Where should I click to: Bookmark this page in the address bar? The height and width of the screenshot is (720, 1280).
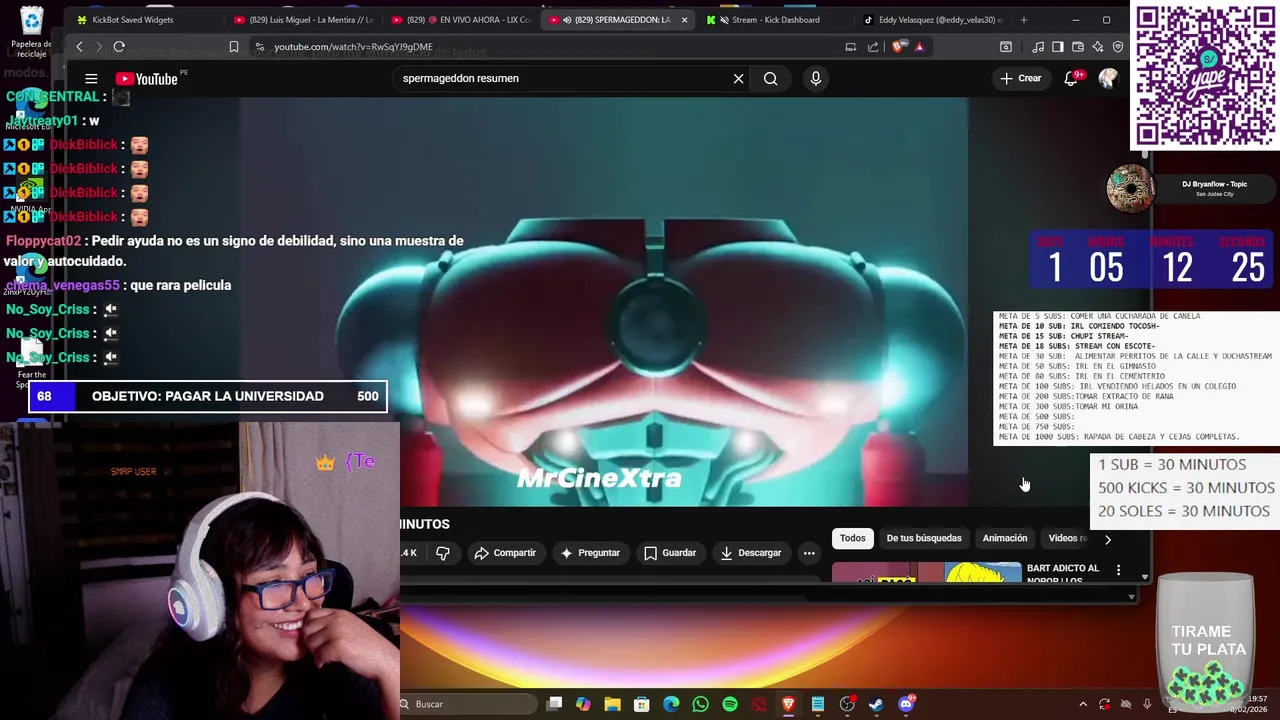click(233, 46)
